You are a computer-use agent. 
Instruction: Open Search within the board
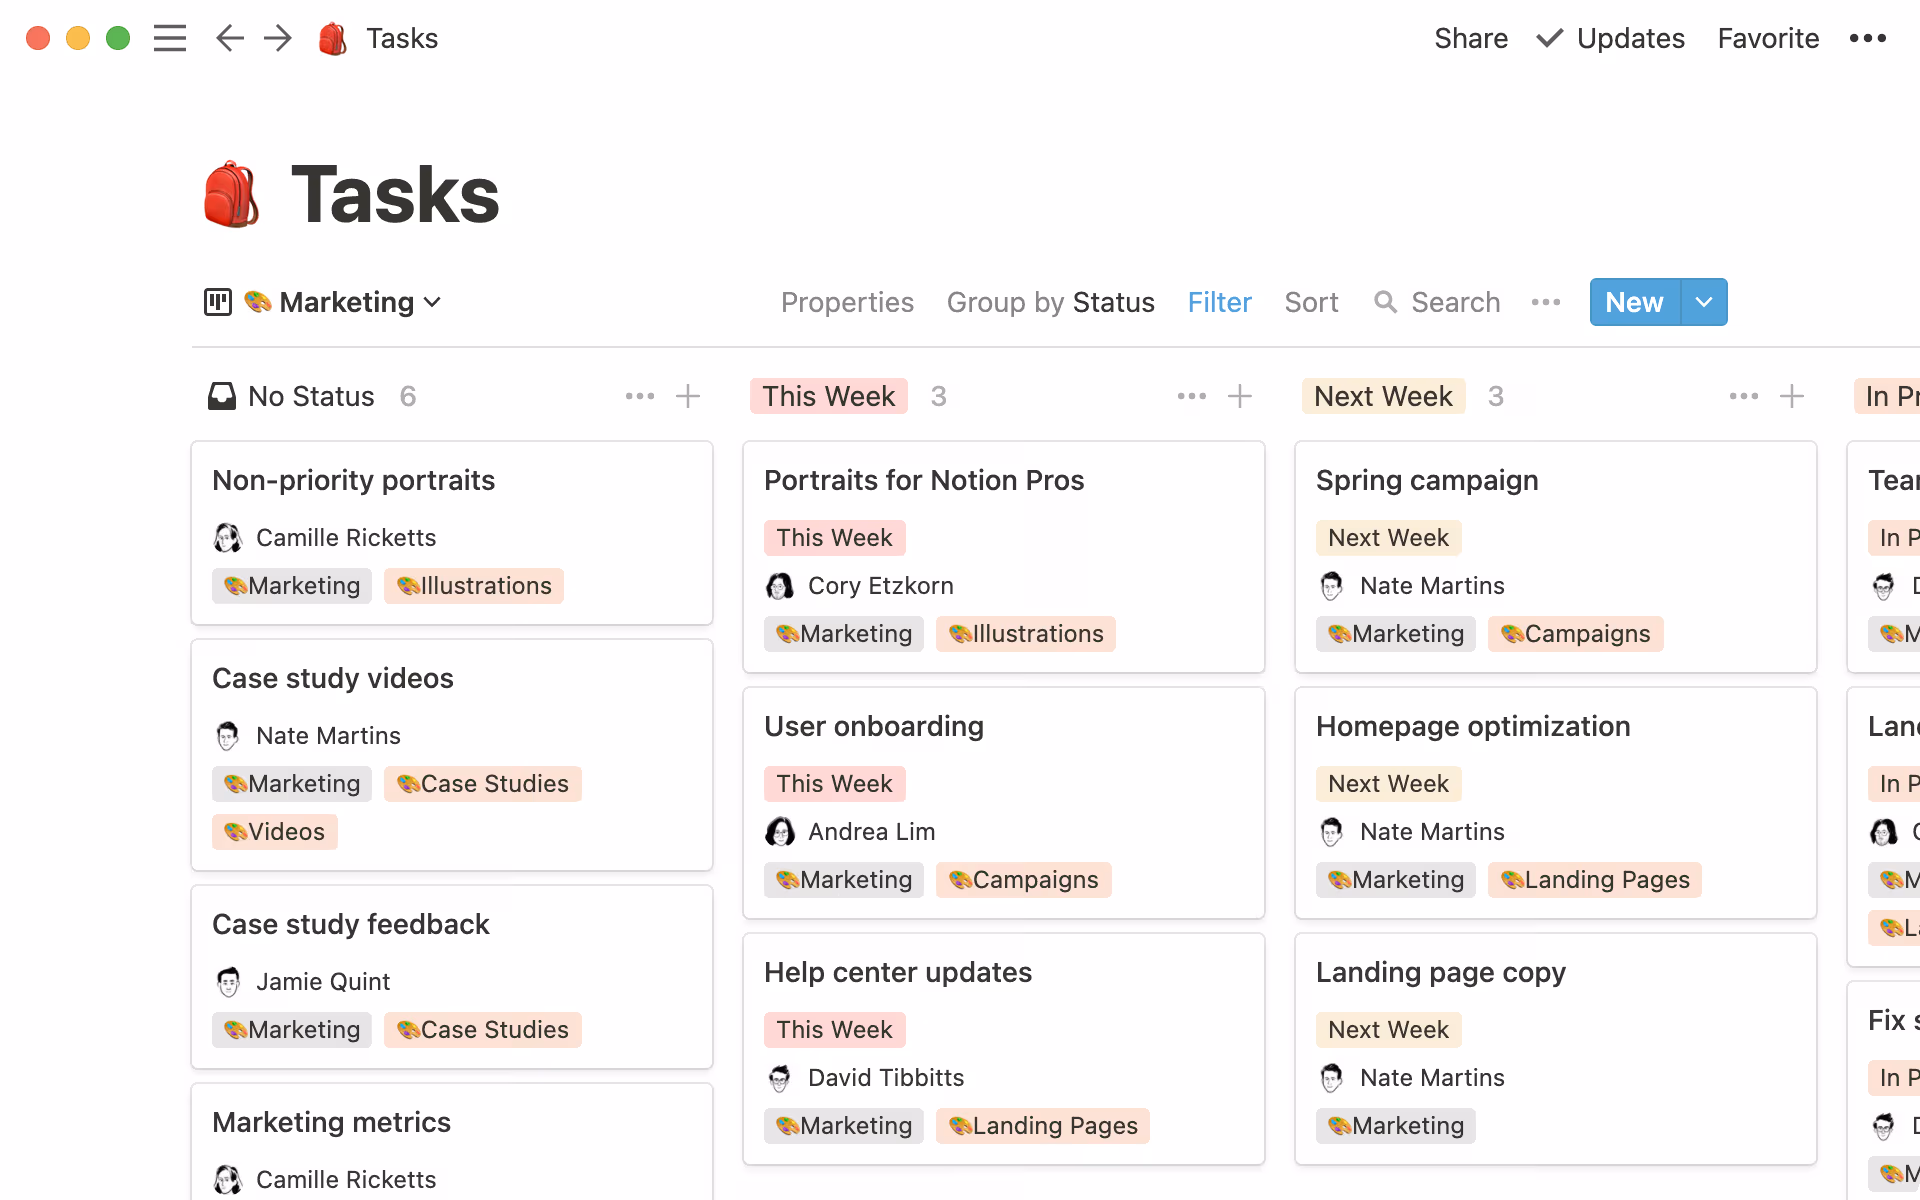tap(1436, 302)
